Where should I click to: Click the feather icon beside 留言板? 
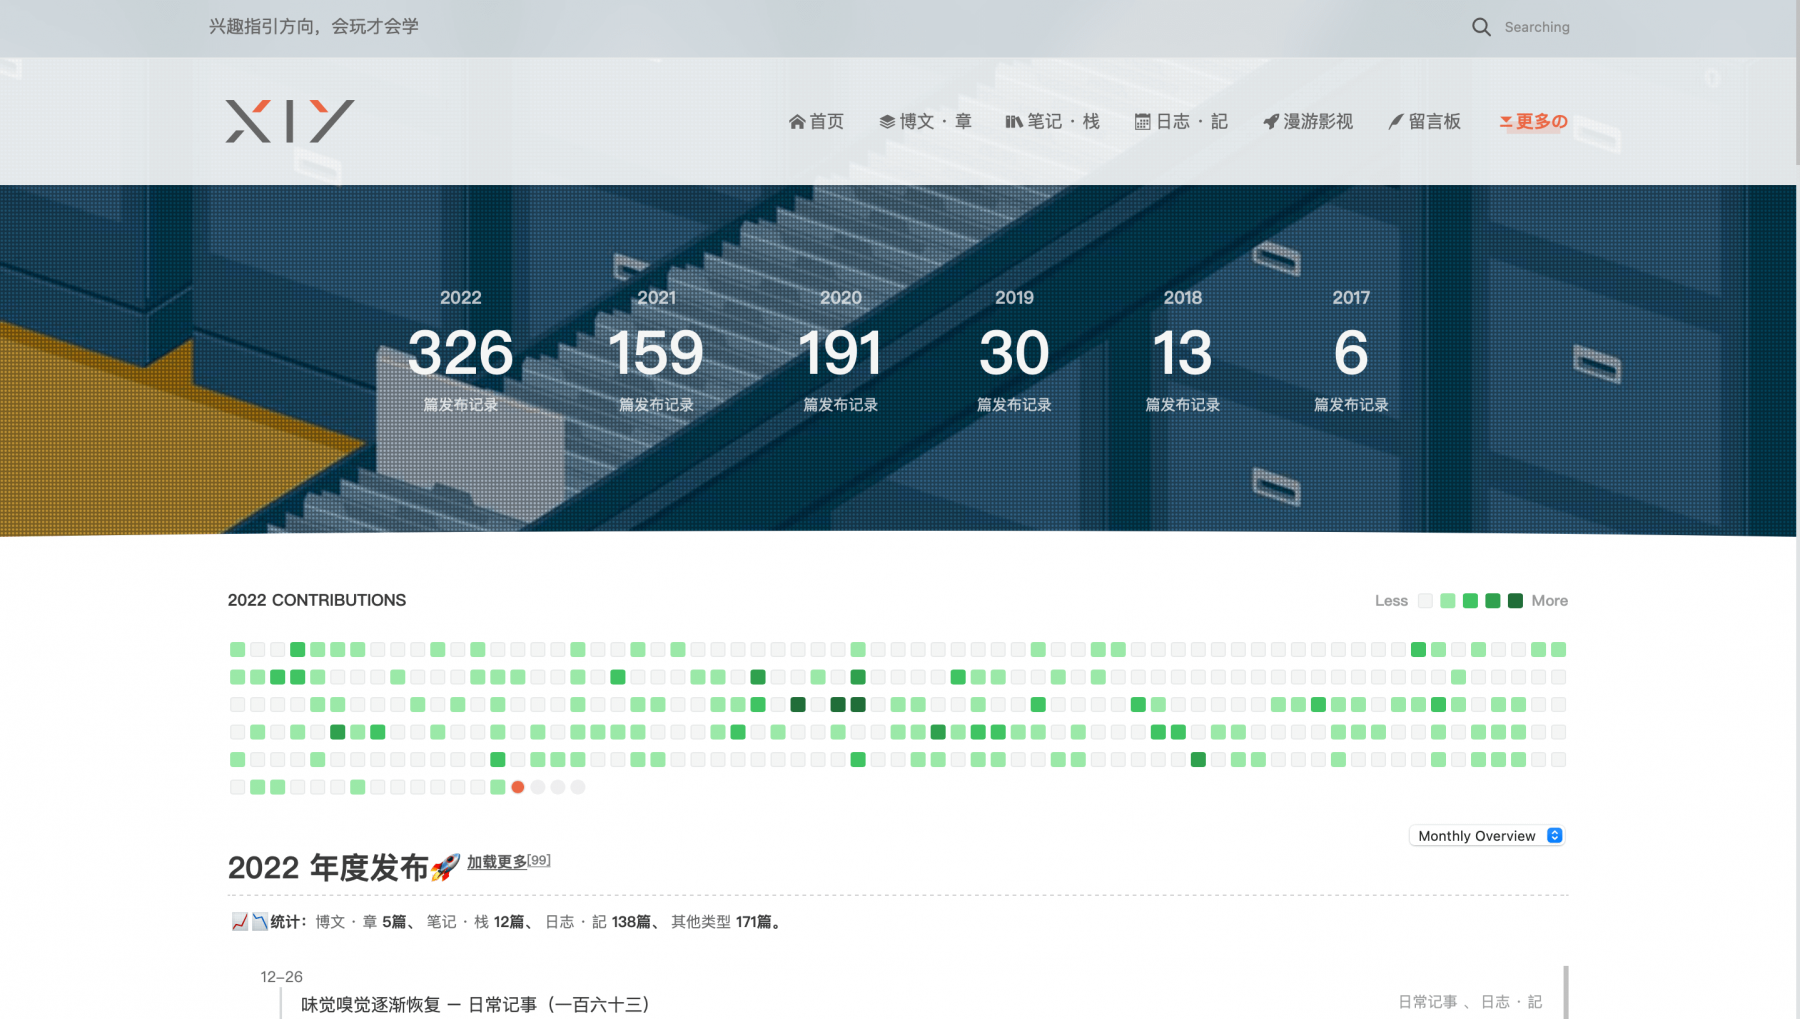(x=1396, y=122)
